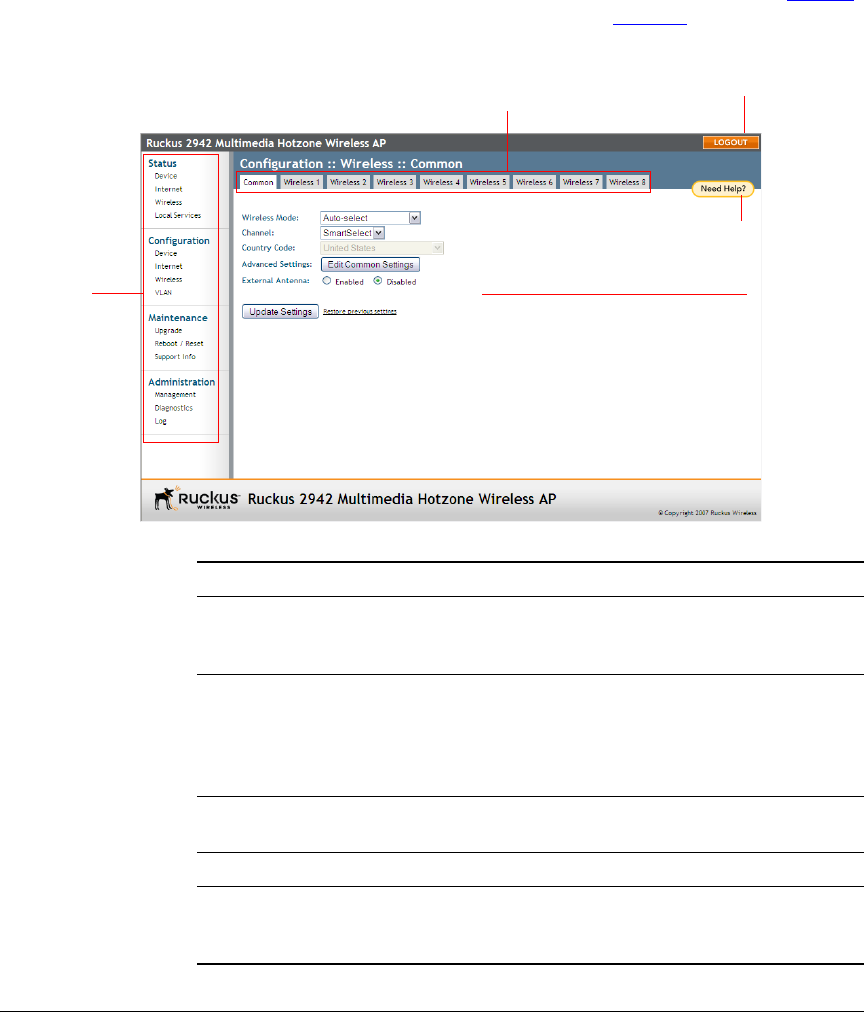This screenshot has height=1013, width=864.
Task: Open Configuration Device page
Action: (x=165, y=253)
